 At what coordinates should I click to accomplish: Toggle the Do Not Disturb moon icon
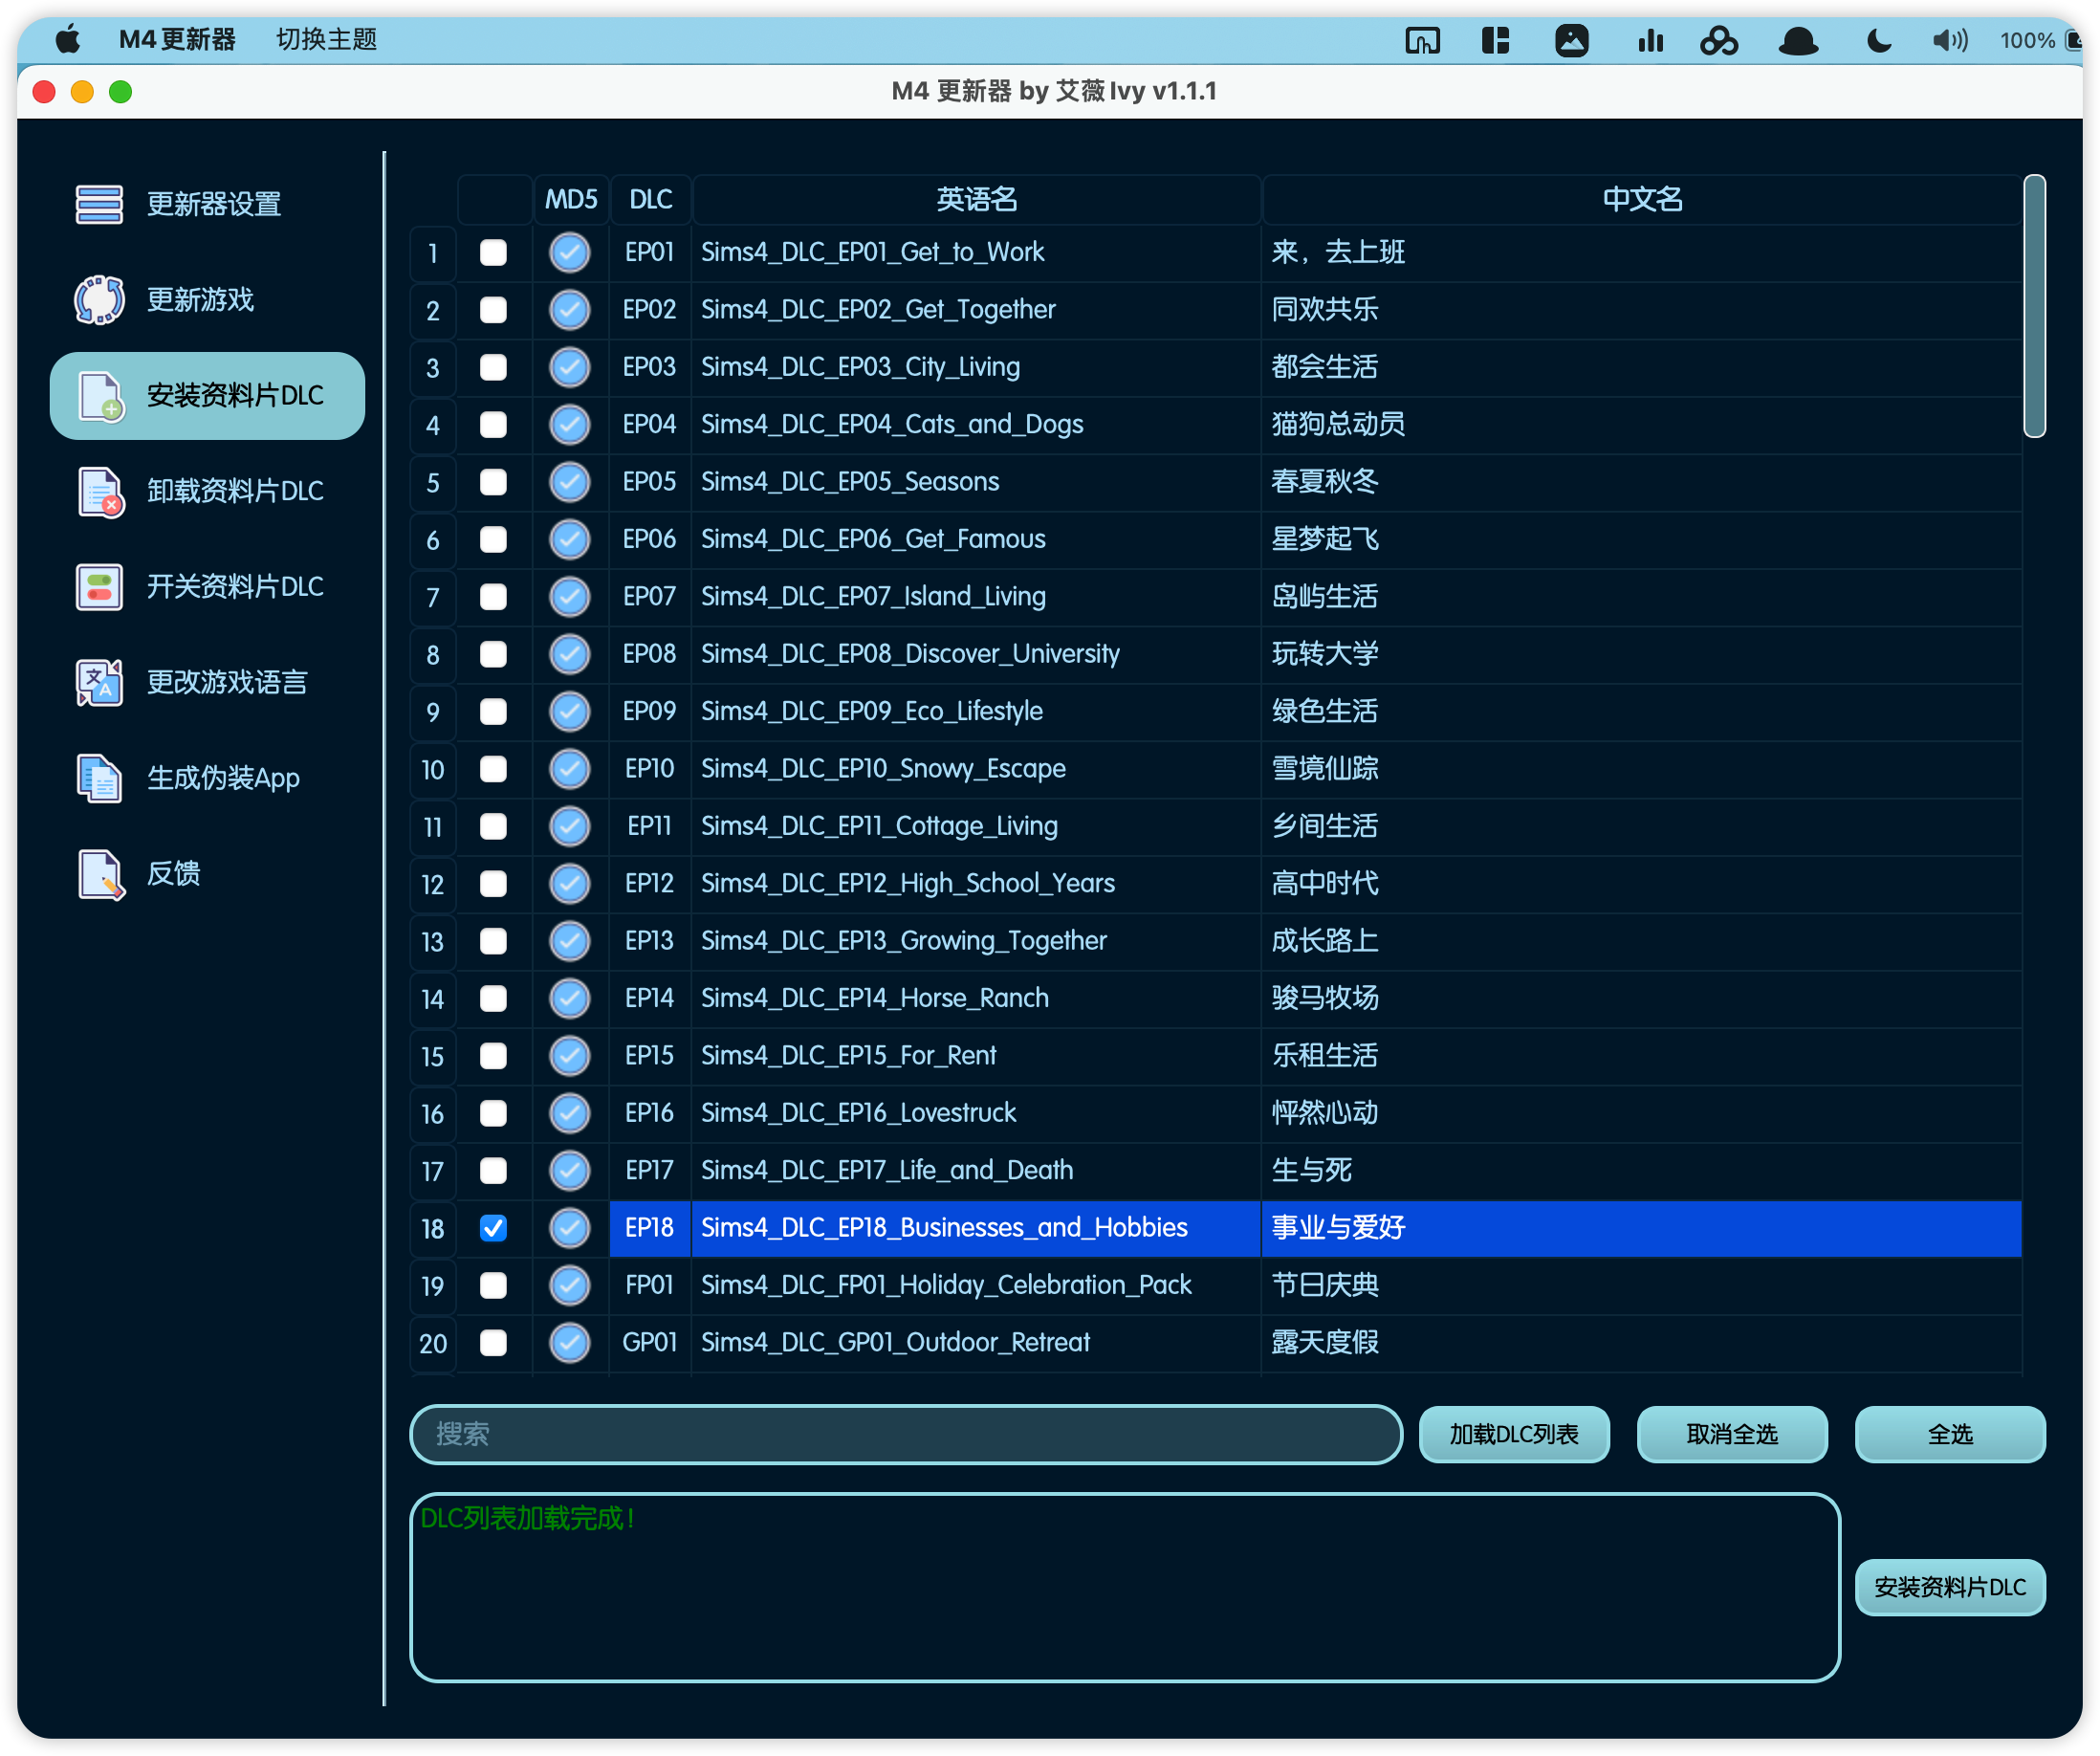click(1879, 40)
